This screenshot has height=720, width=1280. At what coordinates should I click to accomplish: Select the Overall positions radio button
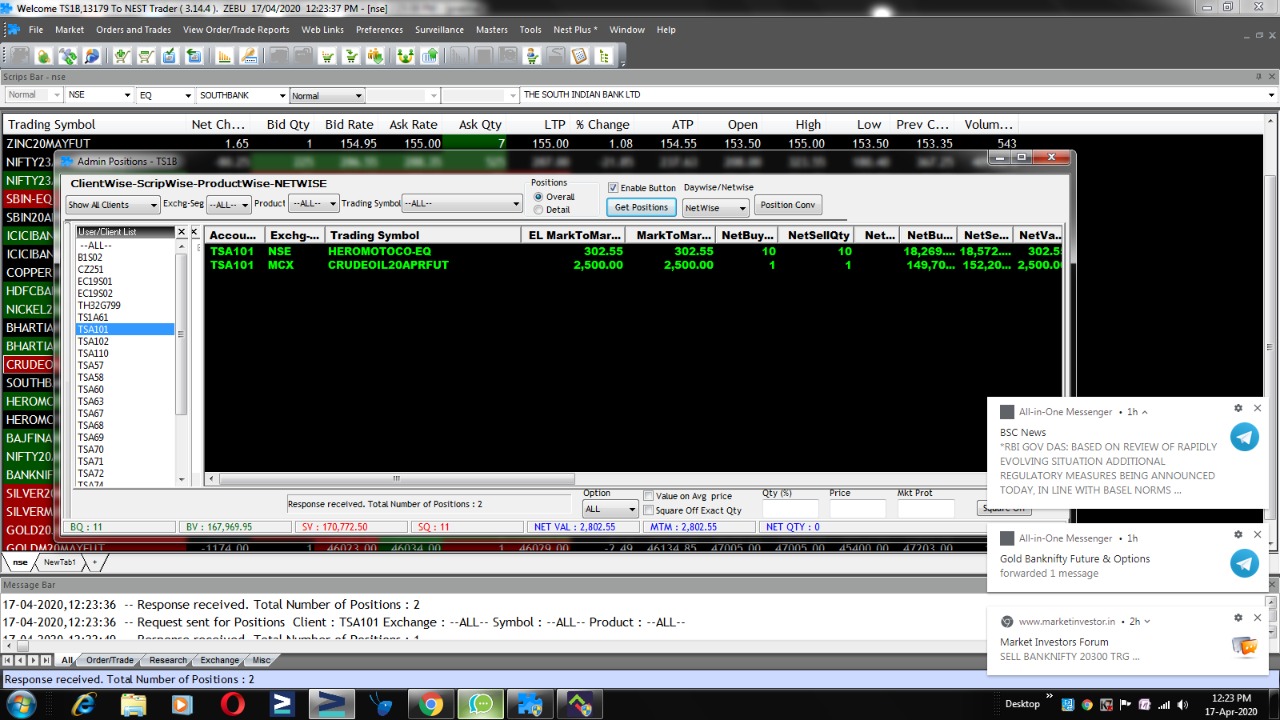point(539,197)
